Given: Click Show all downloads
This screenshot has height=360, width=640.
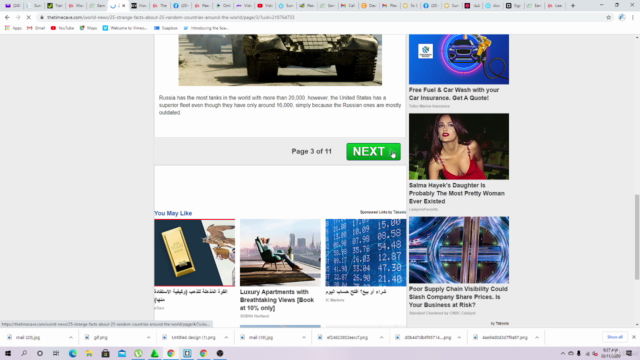Looking at the screenshot, I should pos(614,337).
